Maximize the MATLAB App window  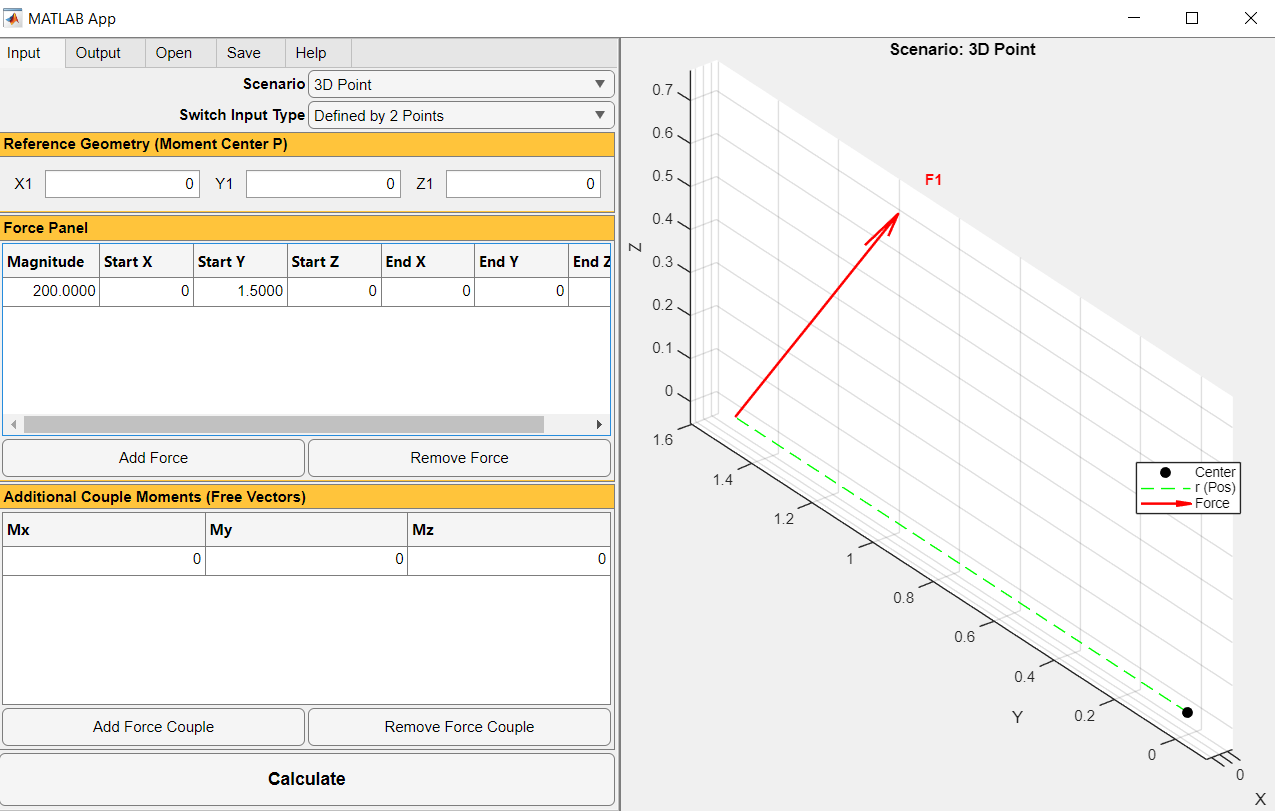point(1191,18)
